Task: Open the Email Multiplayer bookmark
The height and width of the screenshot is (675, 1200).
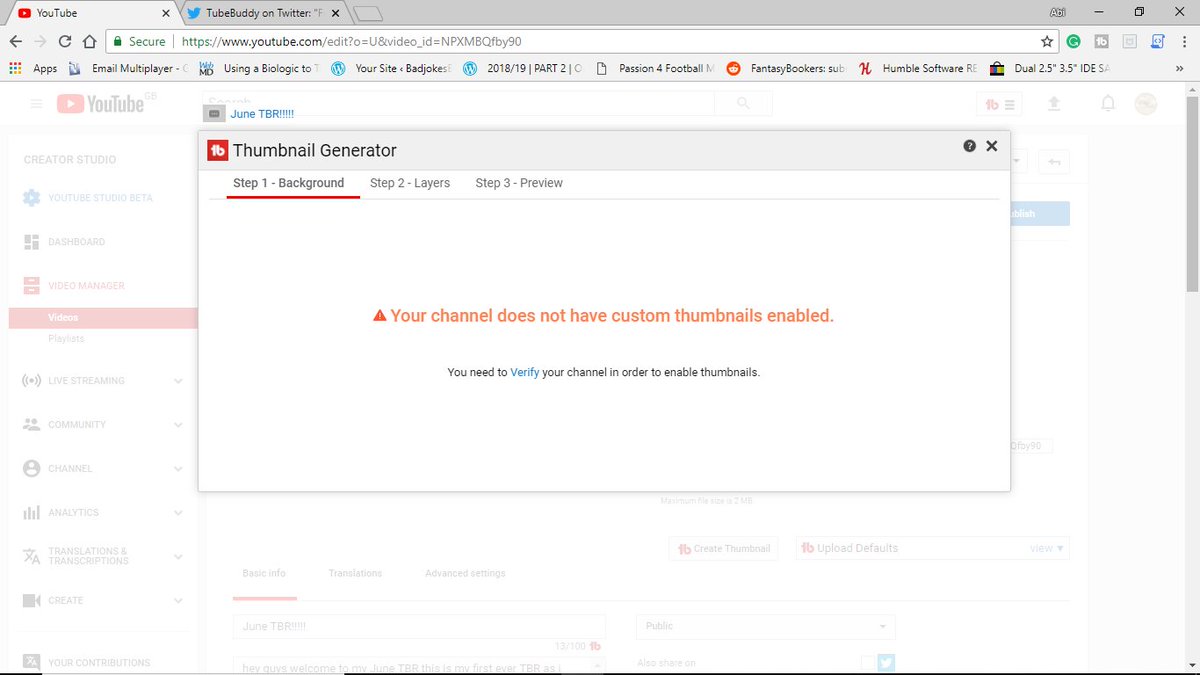Action: pos(127,69)
